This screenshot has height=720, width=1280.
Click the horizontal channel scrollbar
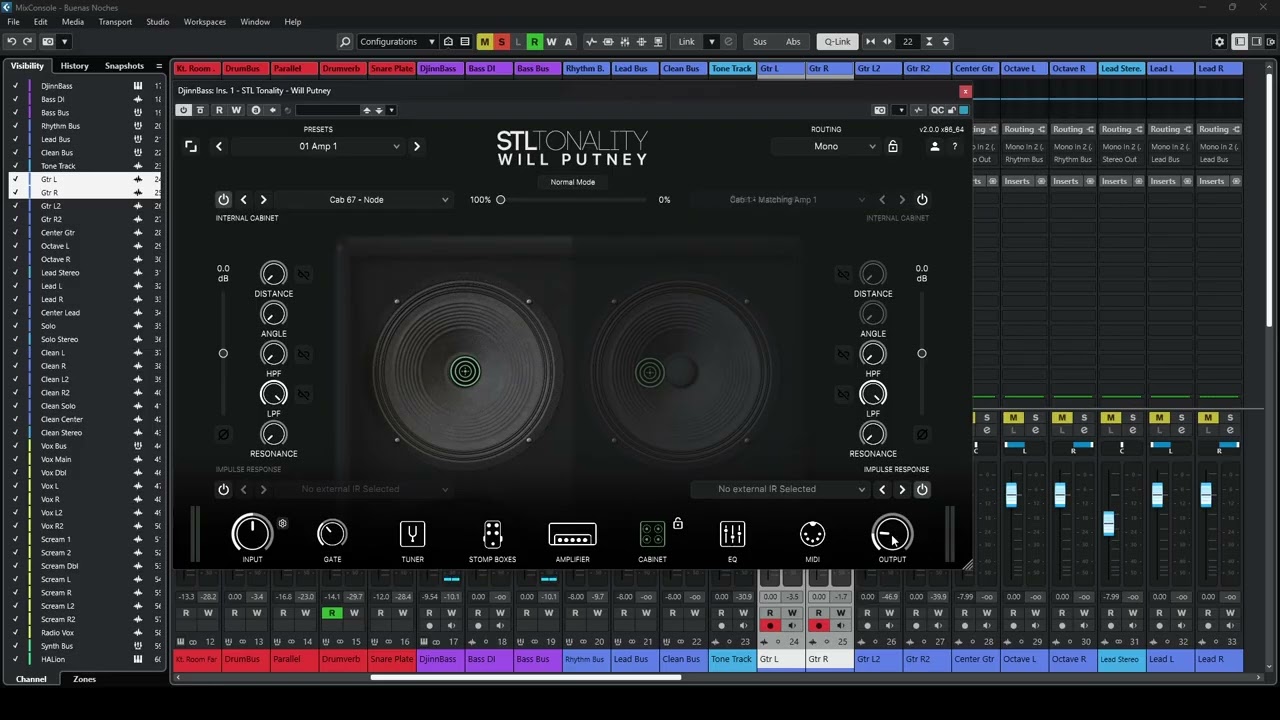pos(525,678)
